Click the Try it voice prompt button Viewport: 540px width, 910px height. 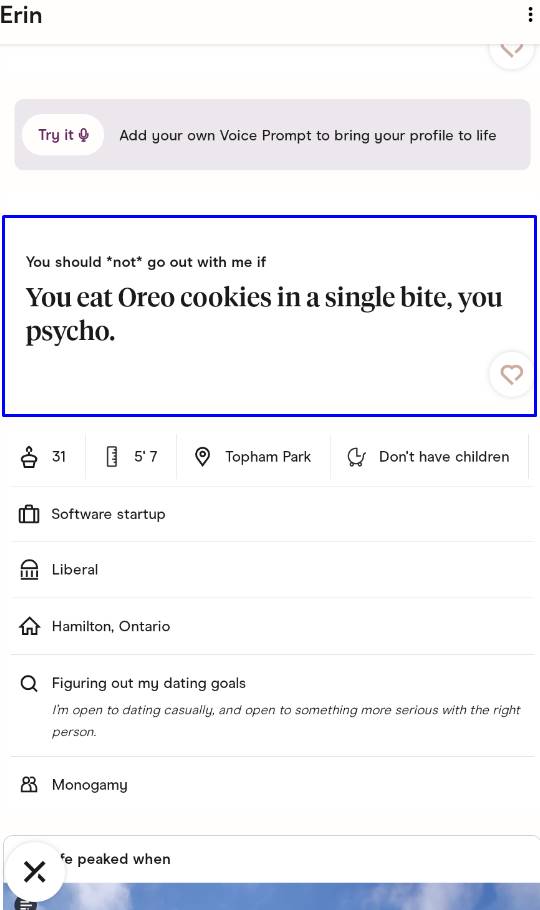tap(63, 135)
